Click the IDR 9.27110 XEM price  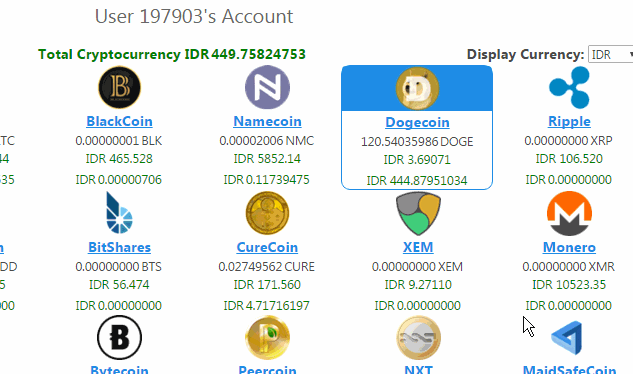[x=418, y=285]
